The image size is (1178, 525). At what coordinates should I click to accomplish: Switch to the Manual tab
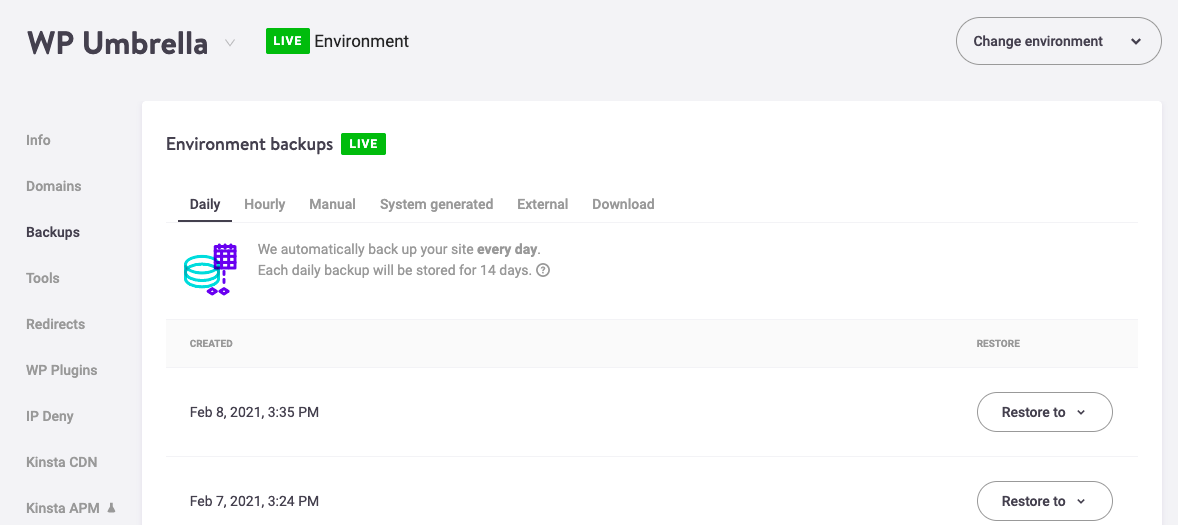coord(333,204)
